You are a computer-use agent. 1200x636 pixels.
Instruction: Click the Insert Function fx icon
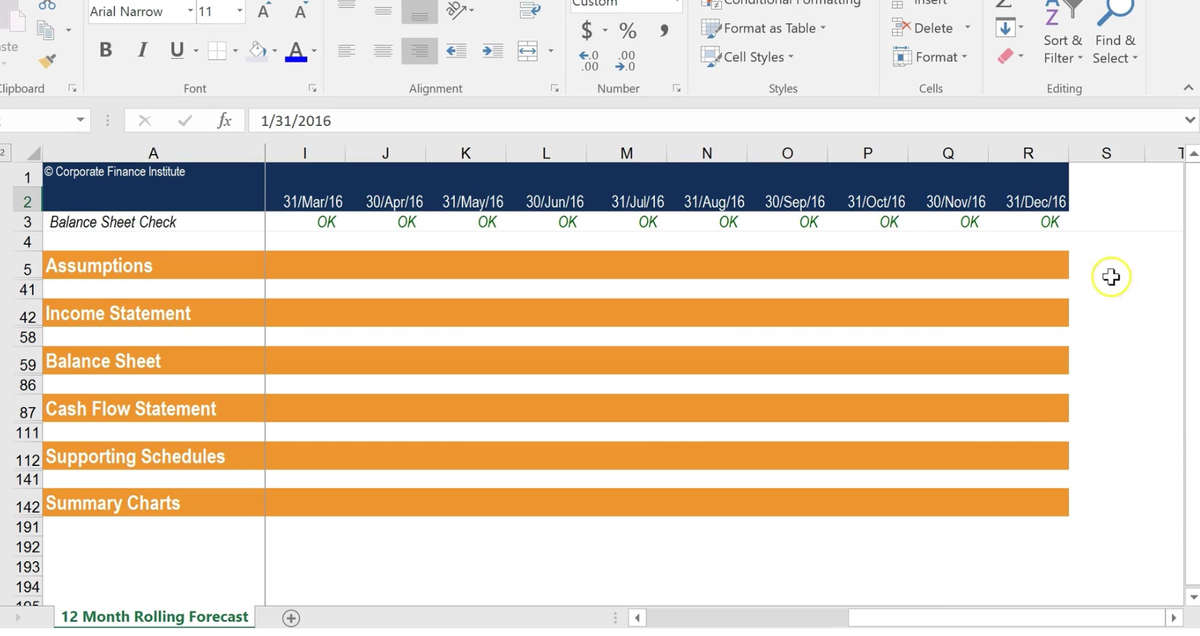[x=224, y=120]
